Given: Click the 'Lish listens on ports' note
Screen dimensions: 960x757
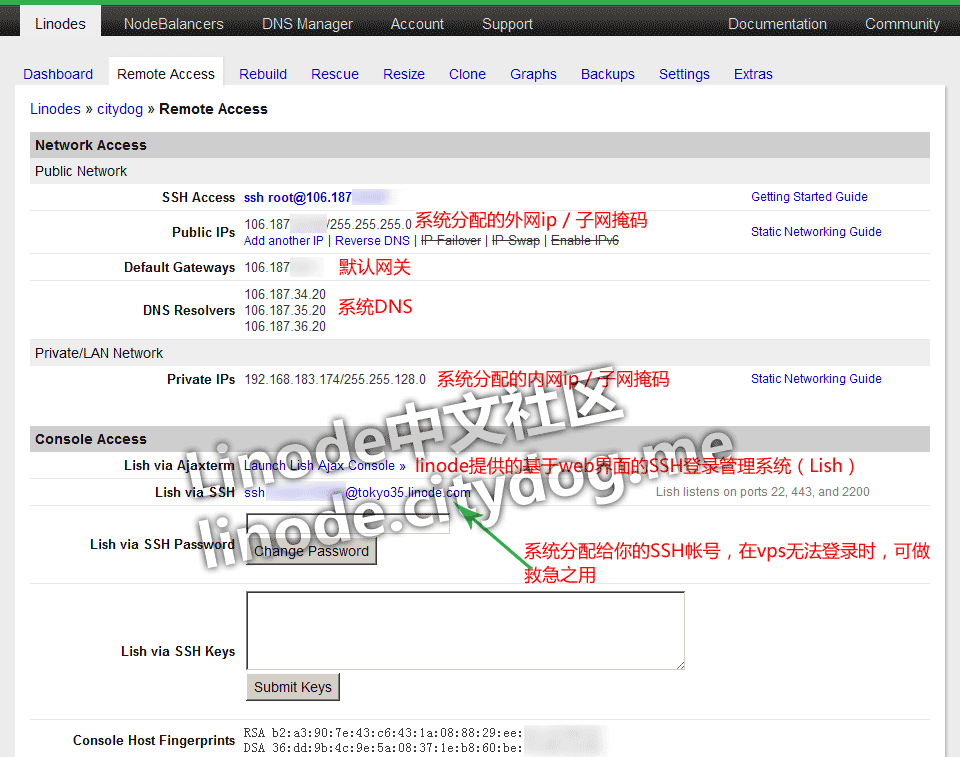Looking at the screenshot, I should [762, 492].
